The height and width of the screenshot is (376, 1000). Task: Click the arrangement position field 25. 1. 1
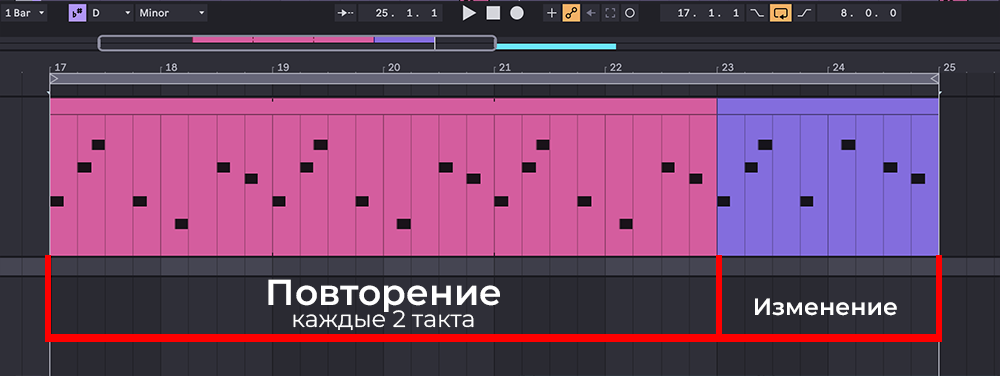tap(400, 13)
